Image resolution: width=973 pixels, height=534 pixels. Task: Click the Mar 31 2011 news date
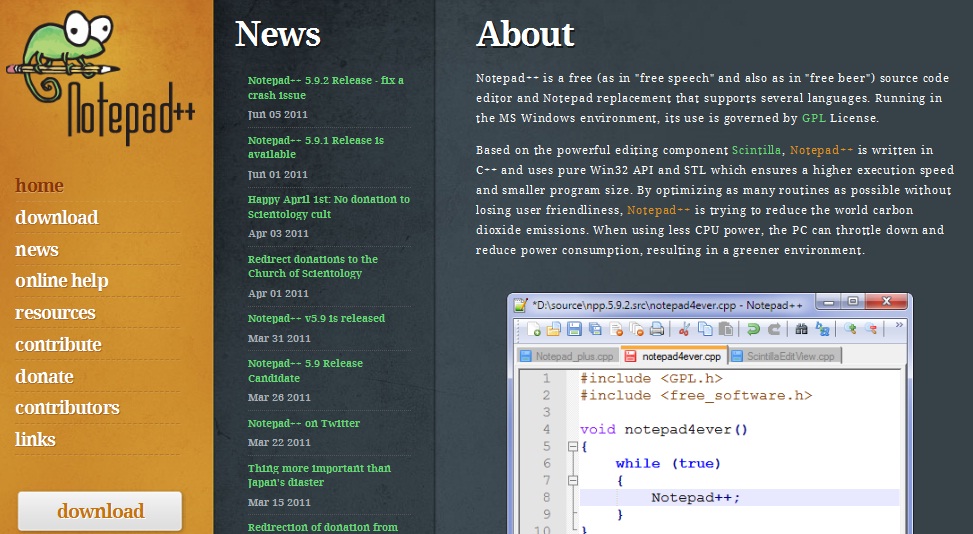279,338
